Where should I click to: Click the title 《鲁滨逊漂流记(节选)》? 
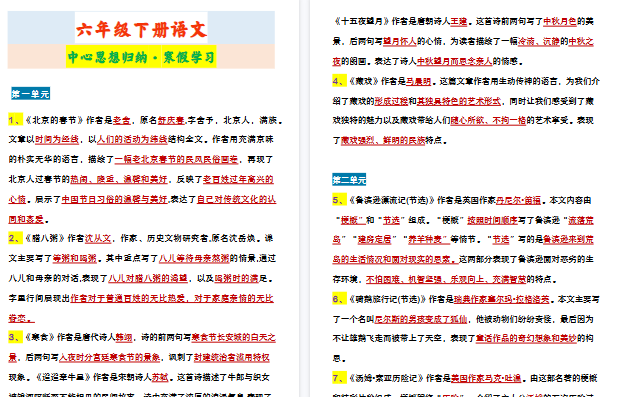click(x=392, y=200)
